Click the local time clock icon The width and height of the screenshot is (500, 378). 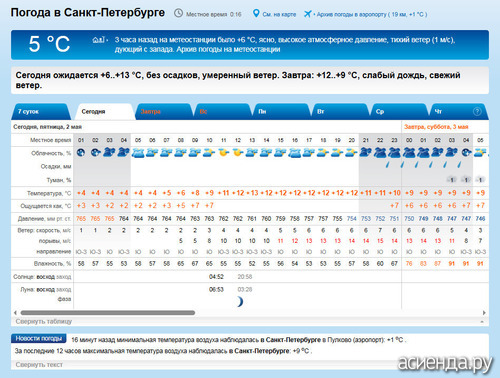point(179,13)
